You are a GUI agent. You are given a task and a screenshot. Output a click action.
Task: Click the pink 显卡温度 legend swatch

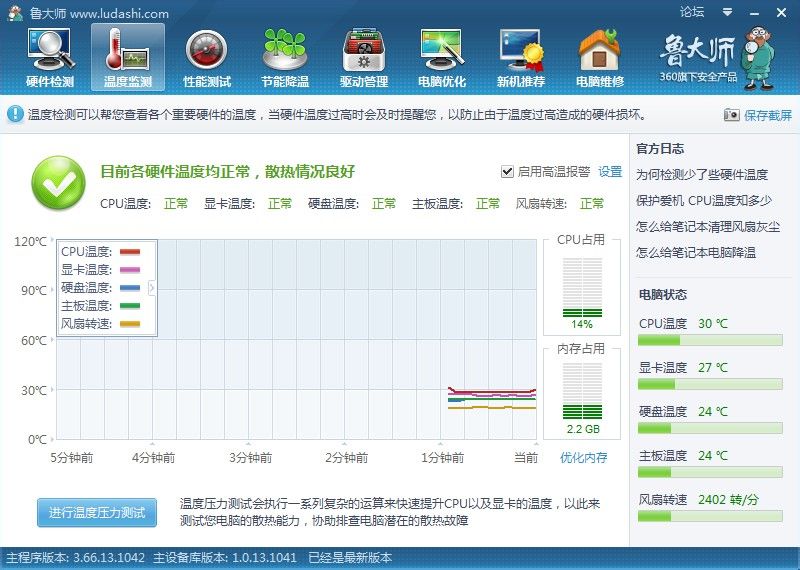[130, 269]
